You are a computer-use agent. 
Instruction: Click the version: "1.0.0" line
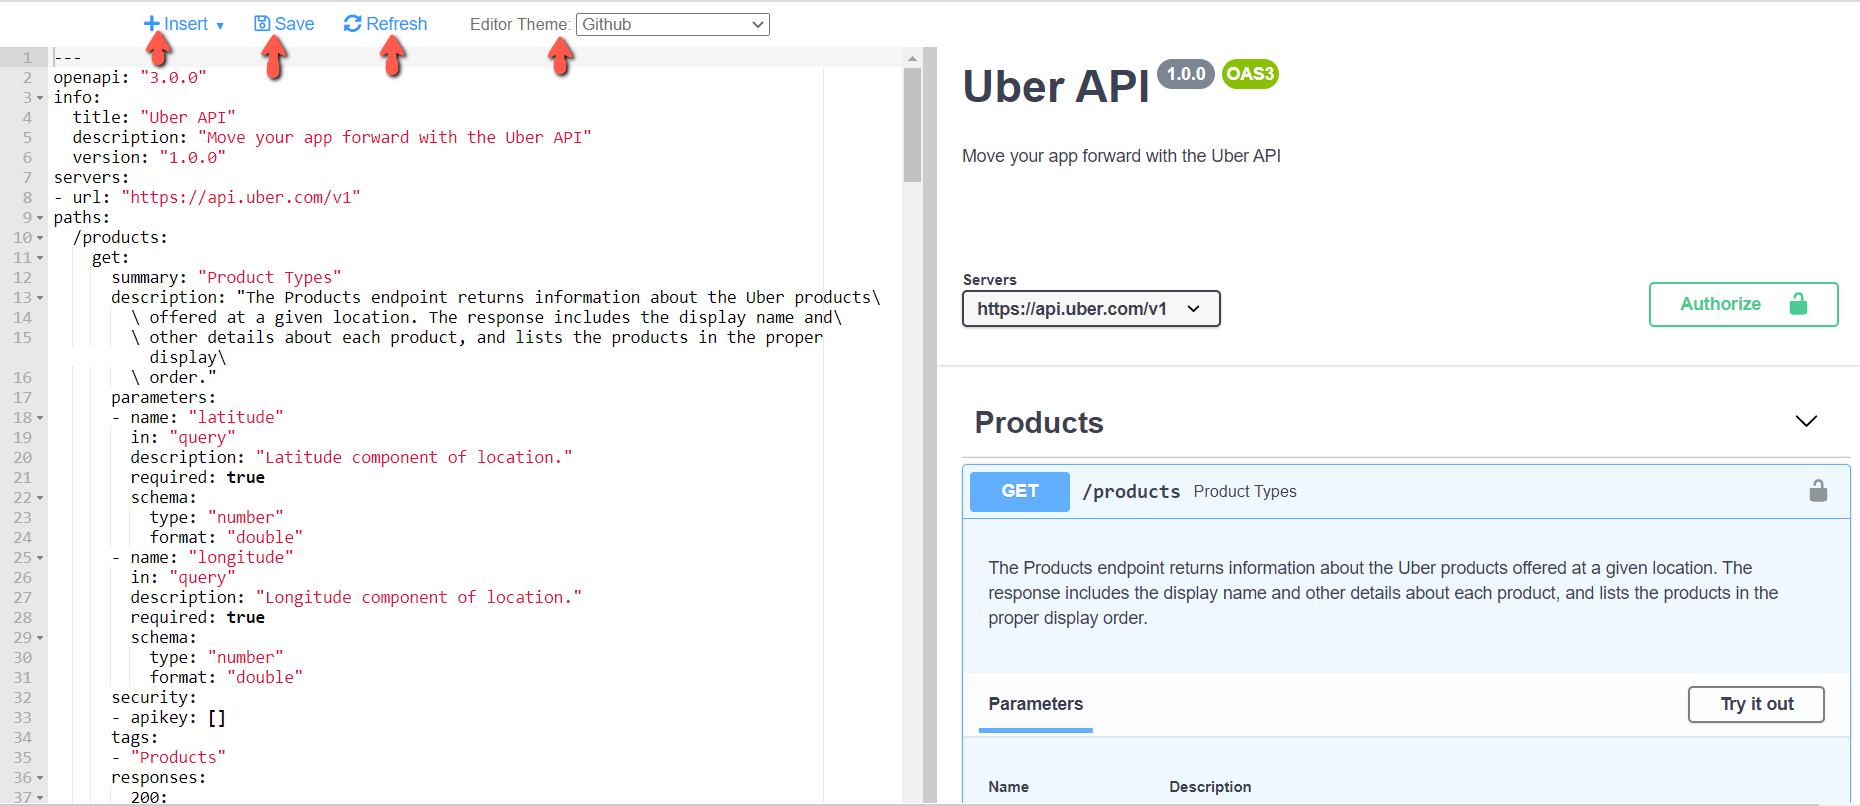coord(149,157)
